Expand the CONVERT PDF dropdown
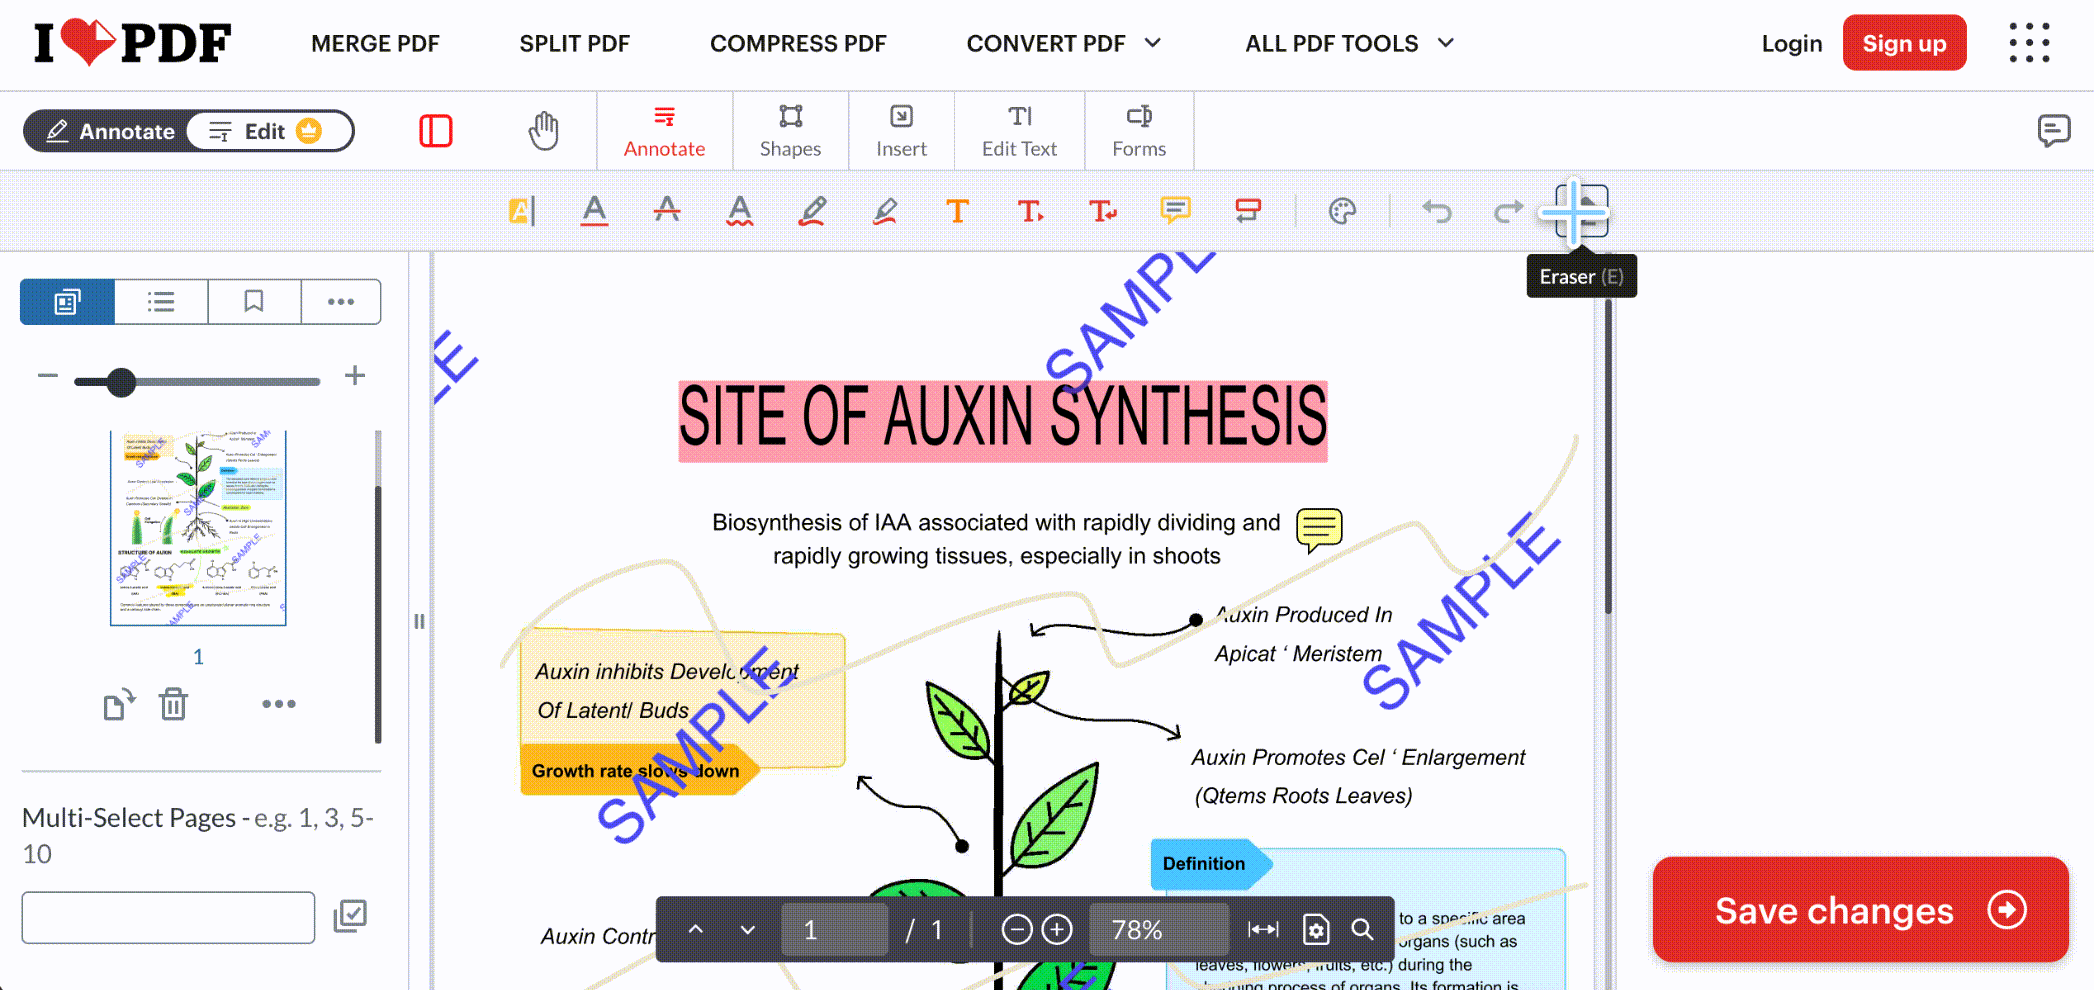The height and width of the screenshot is (990, 2094). tap(1064, 44)
